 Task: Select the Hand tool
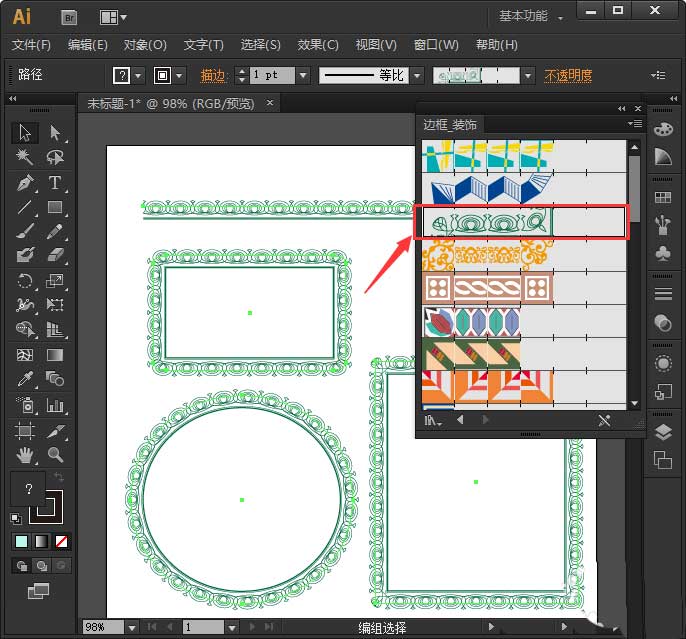(x=25, y=455)
